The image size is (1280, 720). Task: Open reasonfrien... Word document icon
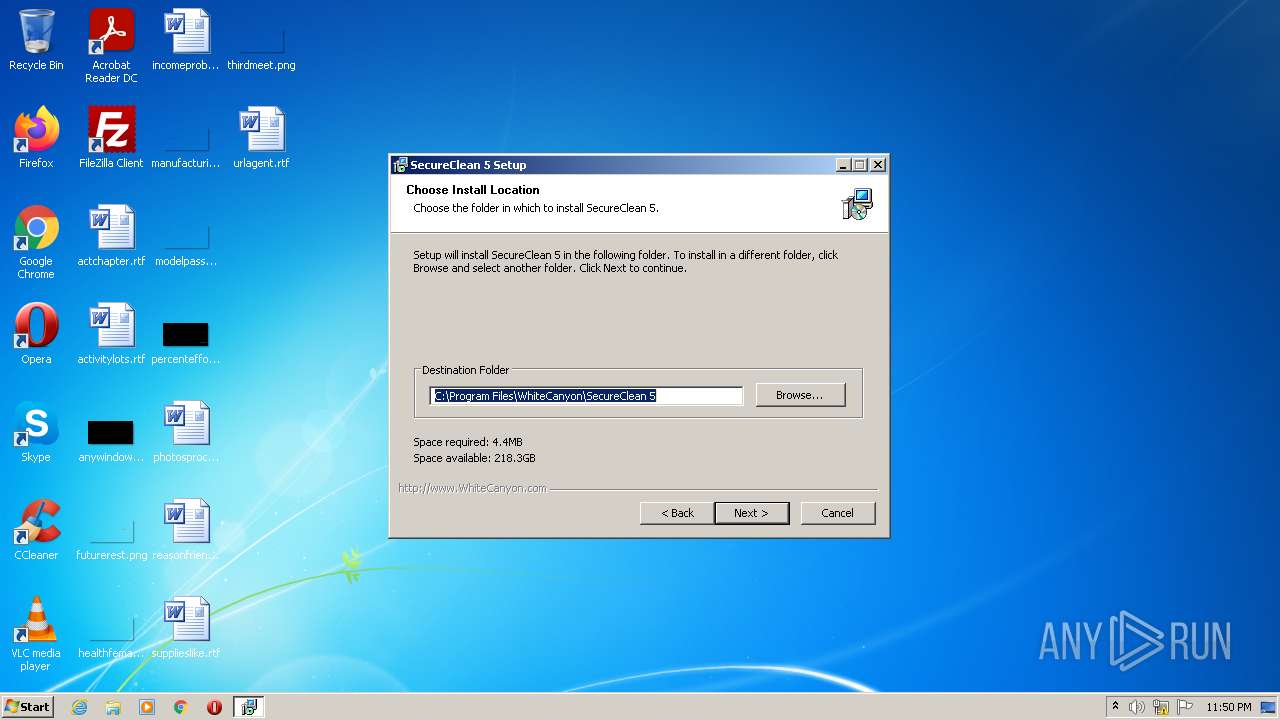[x=186, y=530]
